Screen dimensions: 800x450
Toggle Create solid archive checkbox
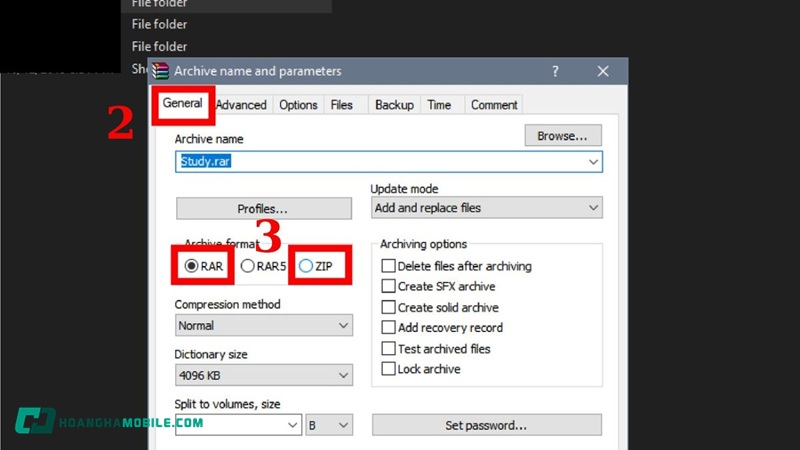(x=389, y=308)
